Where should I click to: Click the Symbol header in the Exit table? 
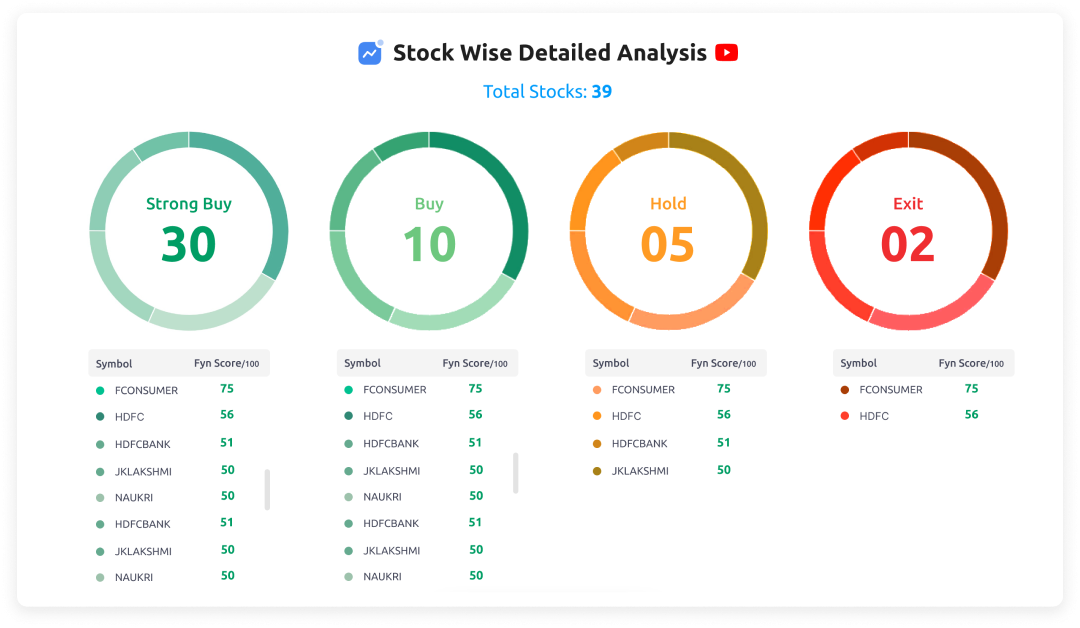pos(858,363)
